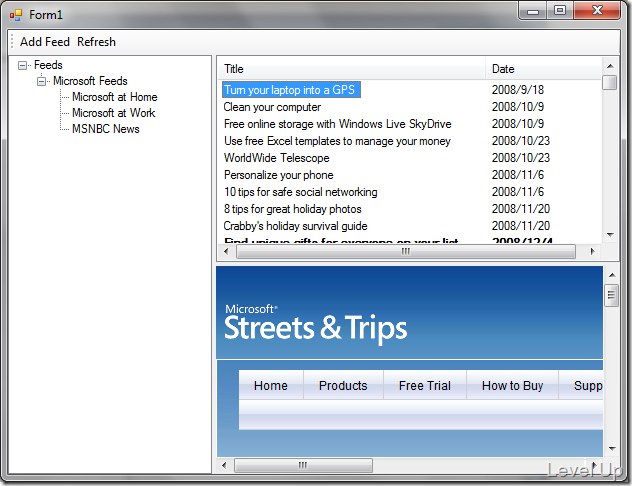
Task: Maximize the Form1 window
Action: (x=560, y=11)
